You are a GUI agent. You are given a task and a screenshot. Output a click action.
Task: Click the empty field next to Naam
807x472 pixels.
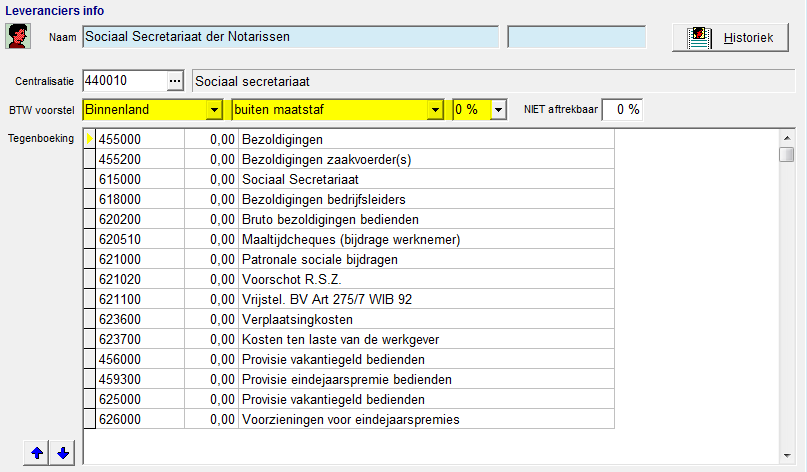(x=576, y=37)
